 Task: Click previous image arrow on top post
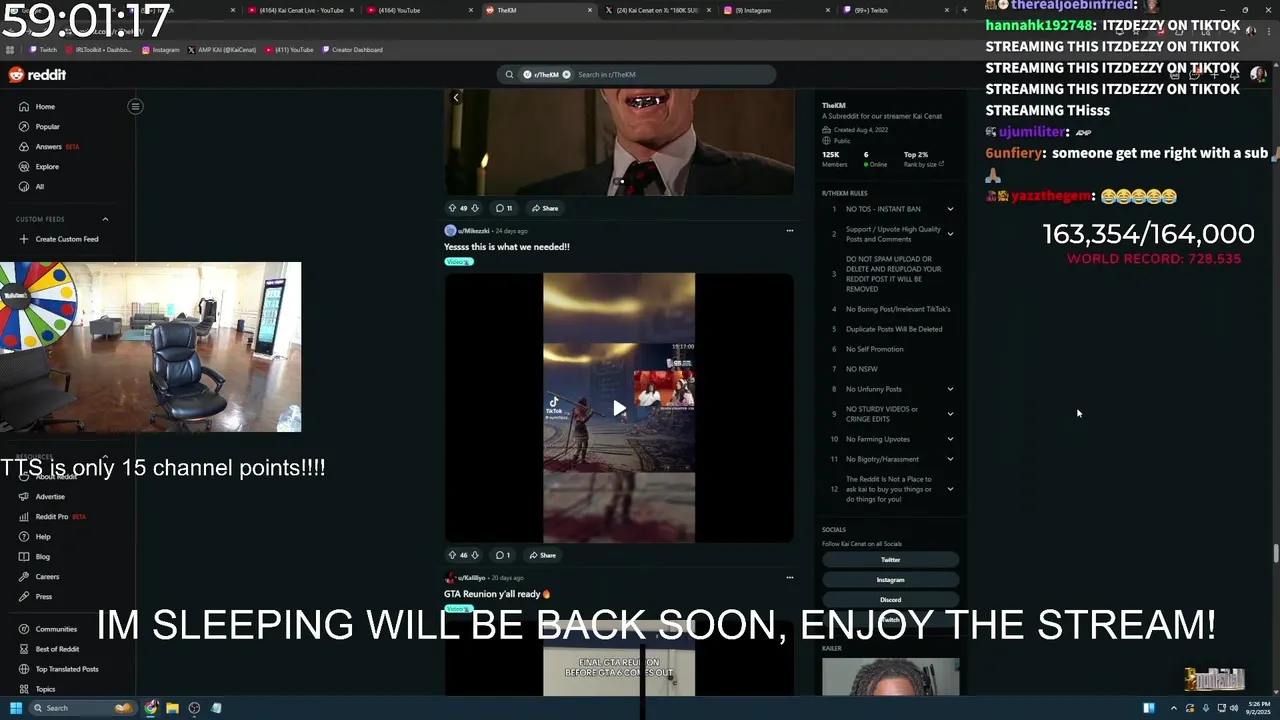point(456,98)
